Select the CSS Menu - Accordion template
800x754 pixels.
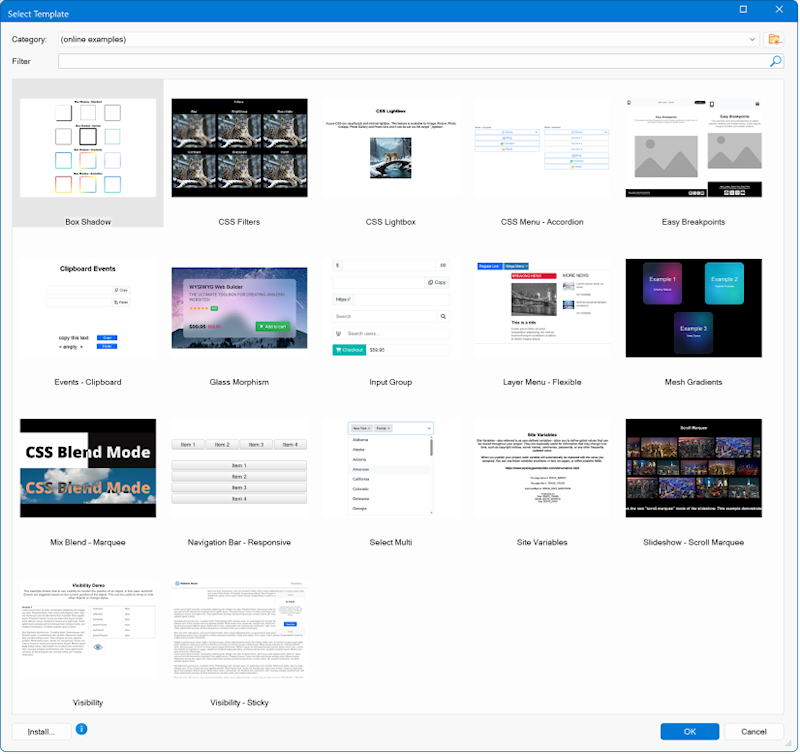541,148
